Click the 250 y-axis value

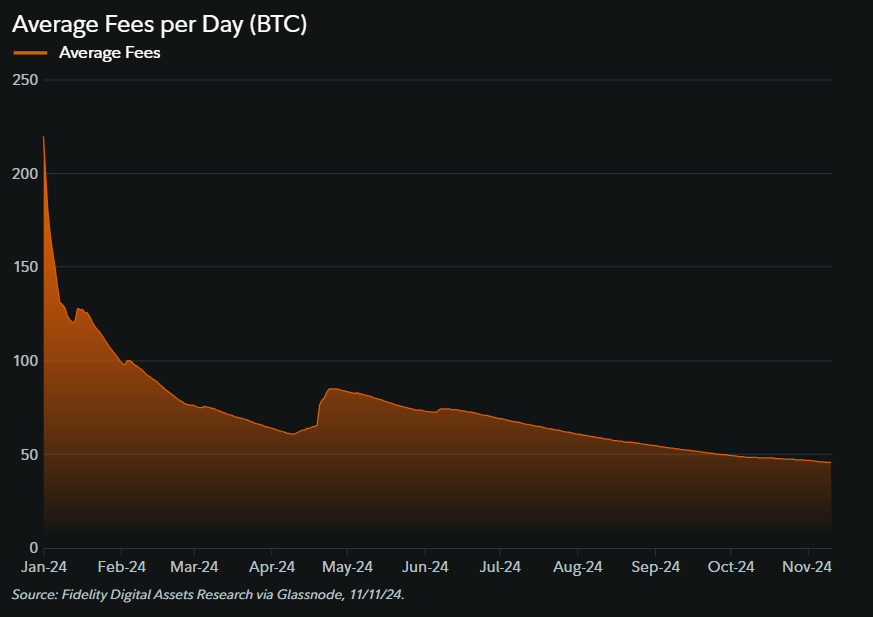[x=26, y=80]
